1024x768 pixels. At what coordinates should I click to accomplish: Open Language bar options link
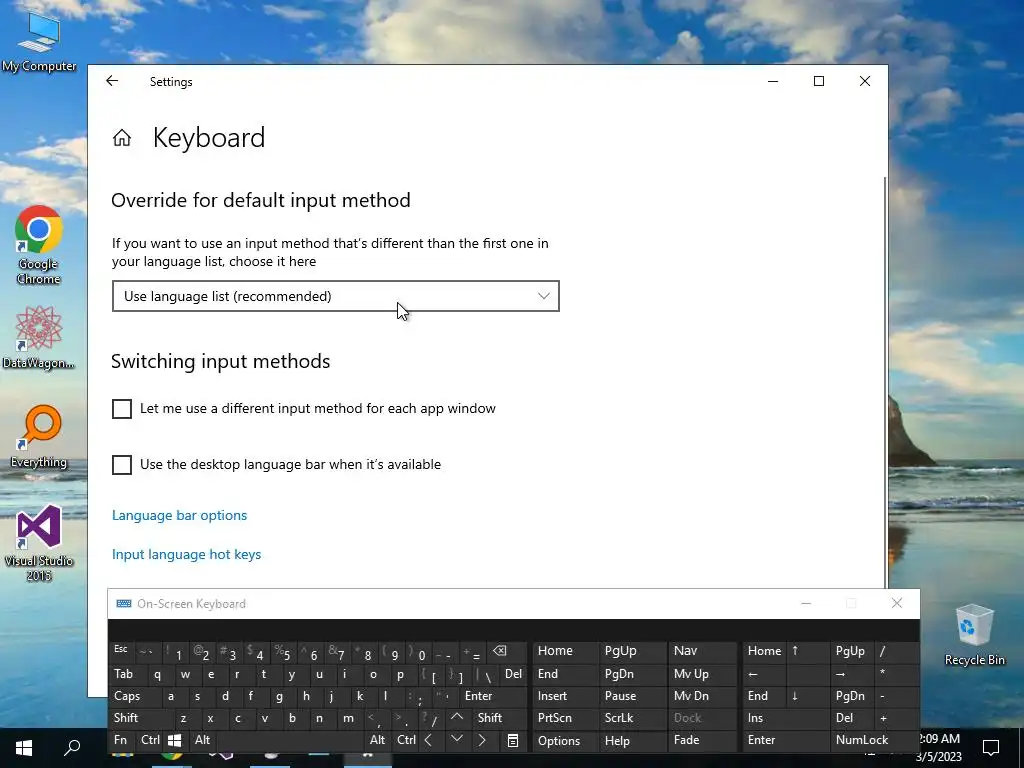click(180, 515)
